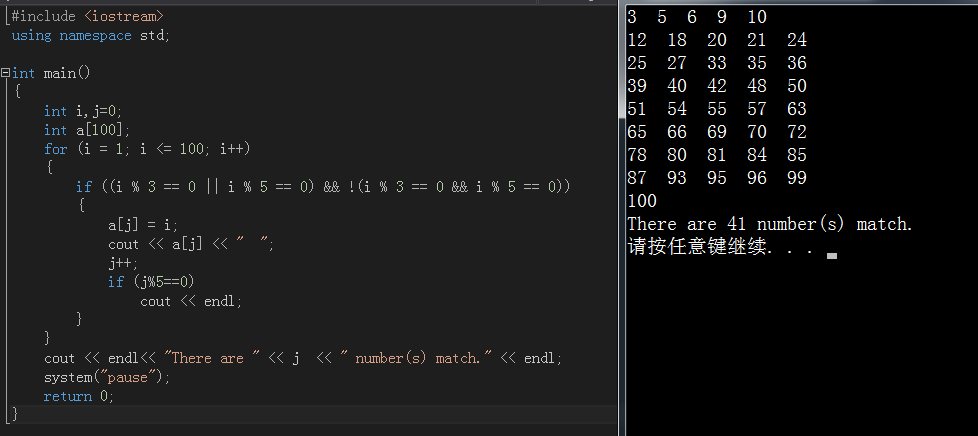Click 'There are 41 number(s) match.' in the console
Screen dimensions: 978x436
click(x=770, y=225)
